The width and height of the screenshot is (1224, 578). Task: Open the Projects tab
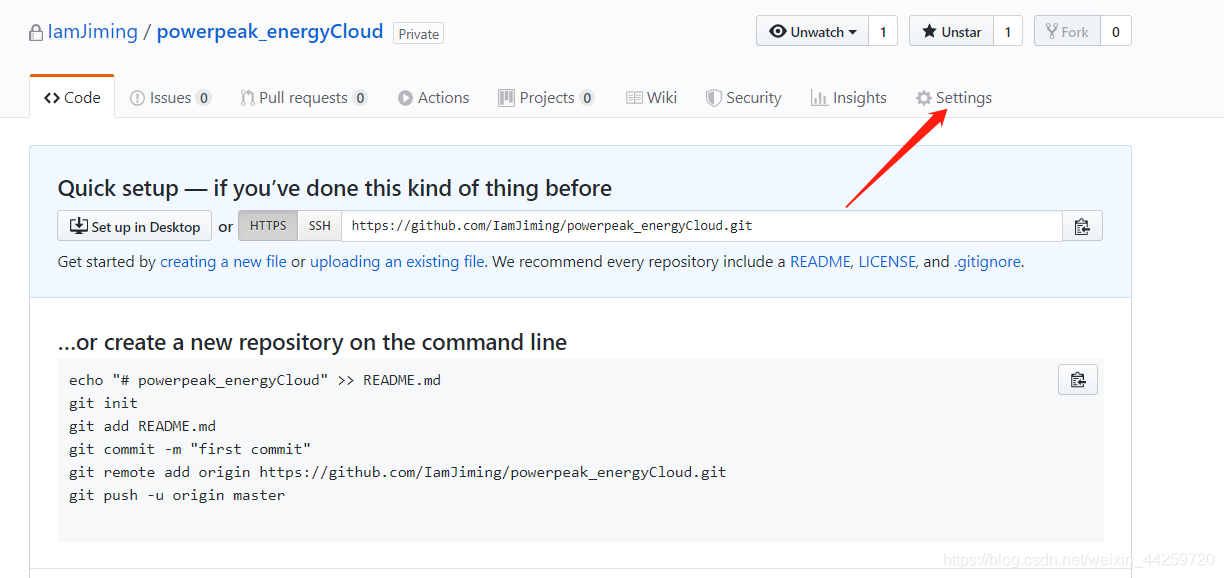click(x=546, y=98)
